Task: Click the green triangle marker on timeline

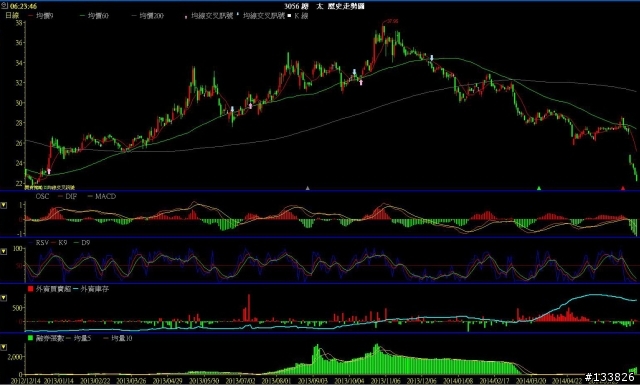Action: tap(539, 188)
